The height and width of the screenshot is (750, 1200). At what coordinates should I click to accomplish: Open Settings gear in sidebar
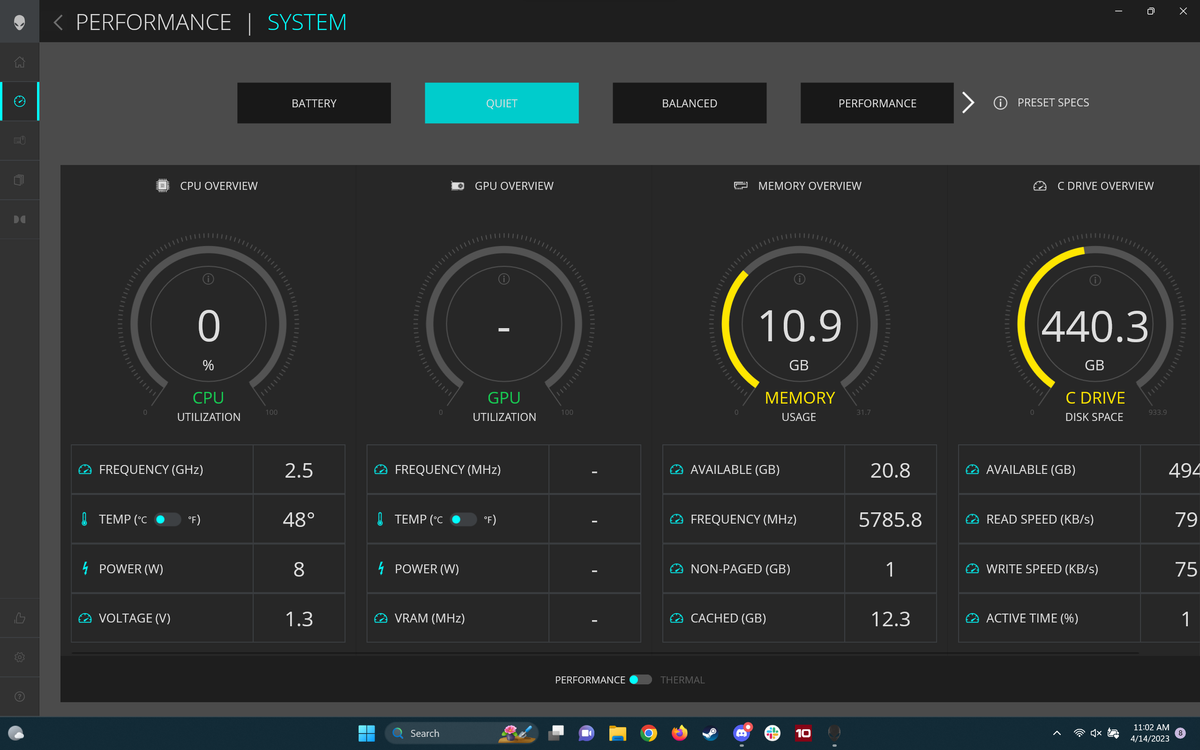click(x=19, y=658)
